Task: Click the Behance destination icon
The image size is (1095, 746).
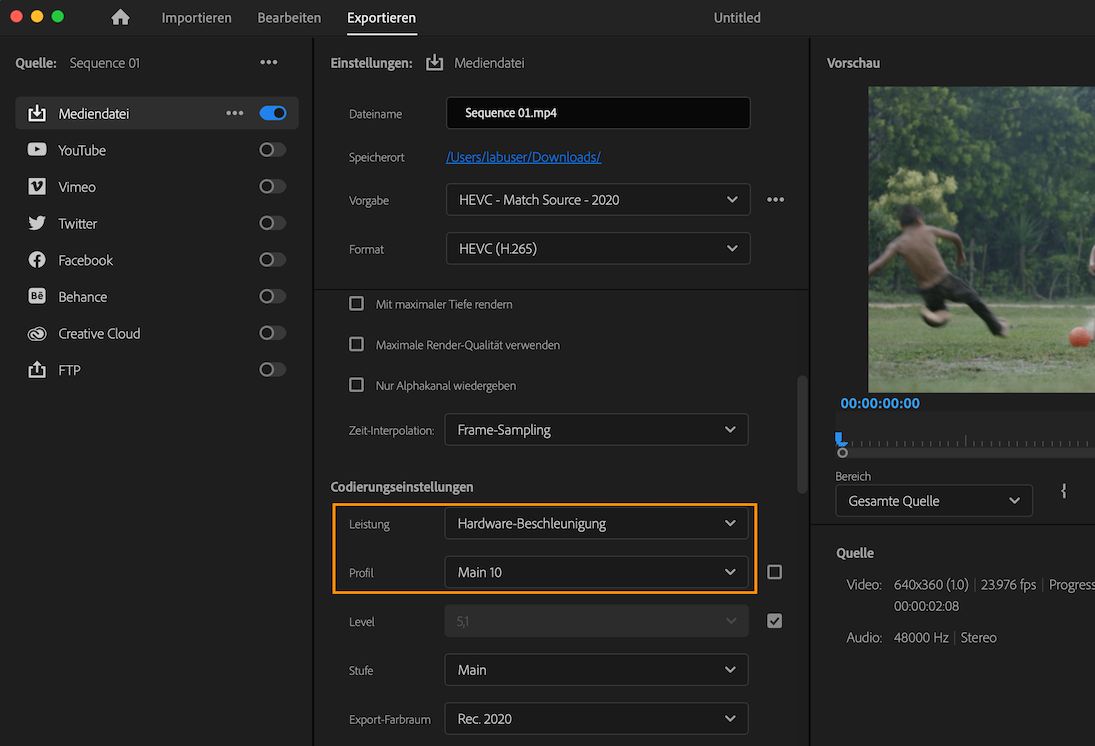Action: [x=37, y=297]
